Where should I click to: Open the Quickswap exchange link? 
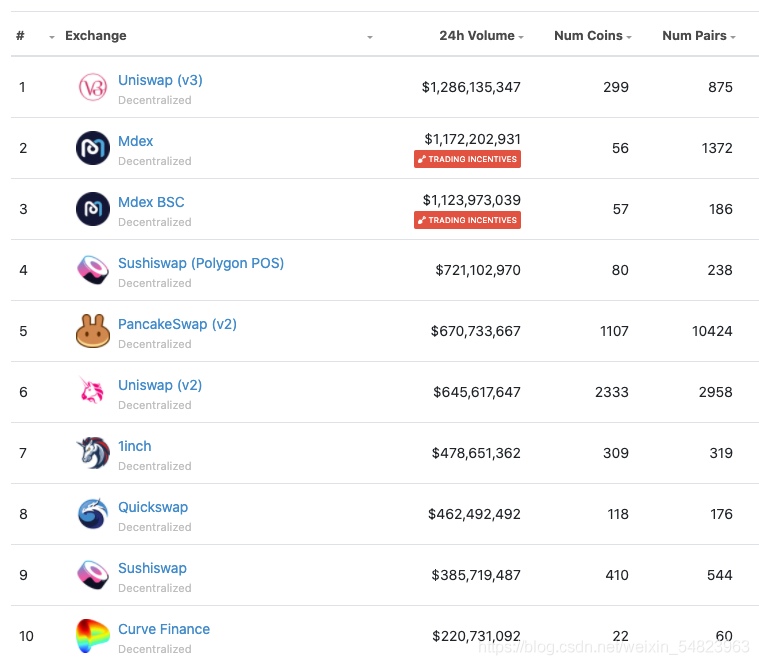153,507
